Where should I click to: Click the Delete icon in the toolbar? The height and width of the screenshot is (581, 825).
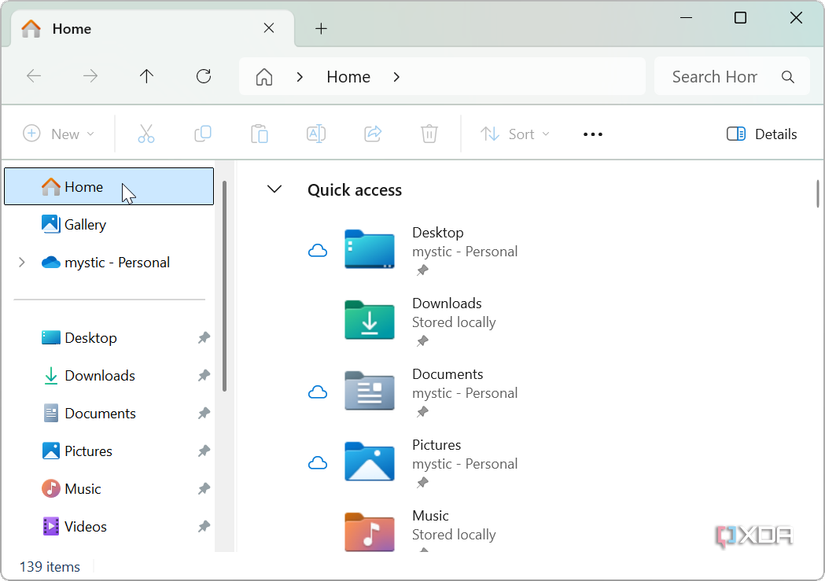(429, 133)
